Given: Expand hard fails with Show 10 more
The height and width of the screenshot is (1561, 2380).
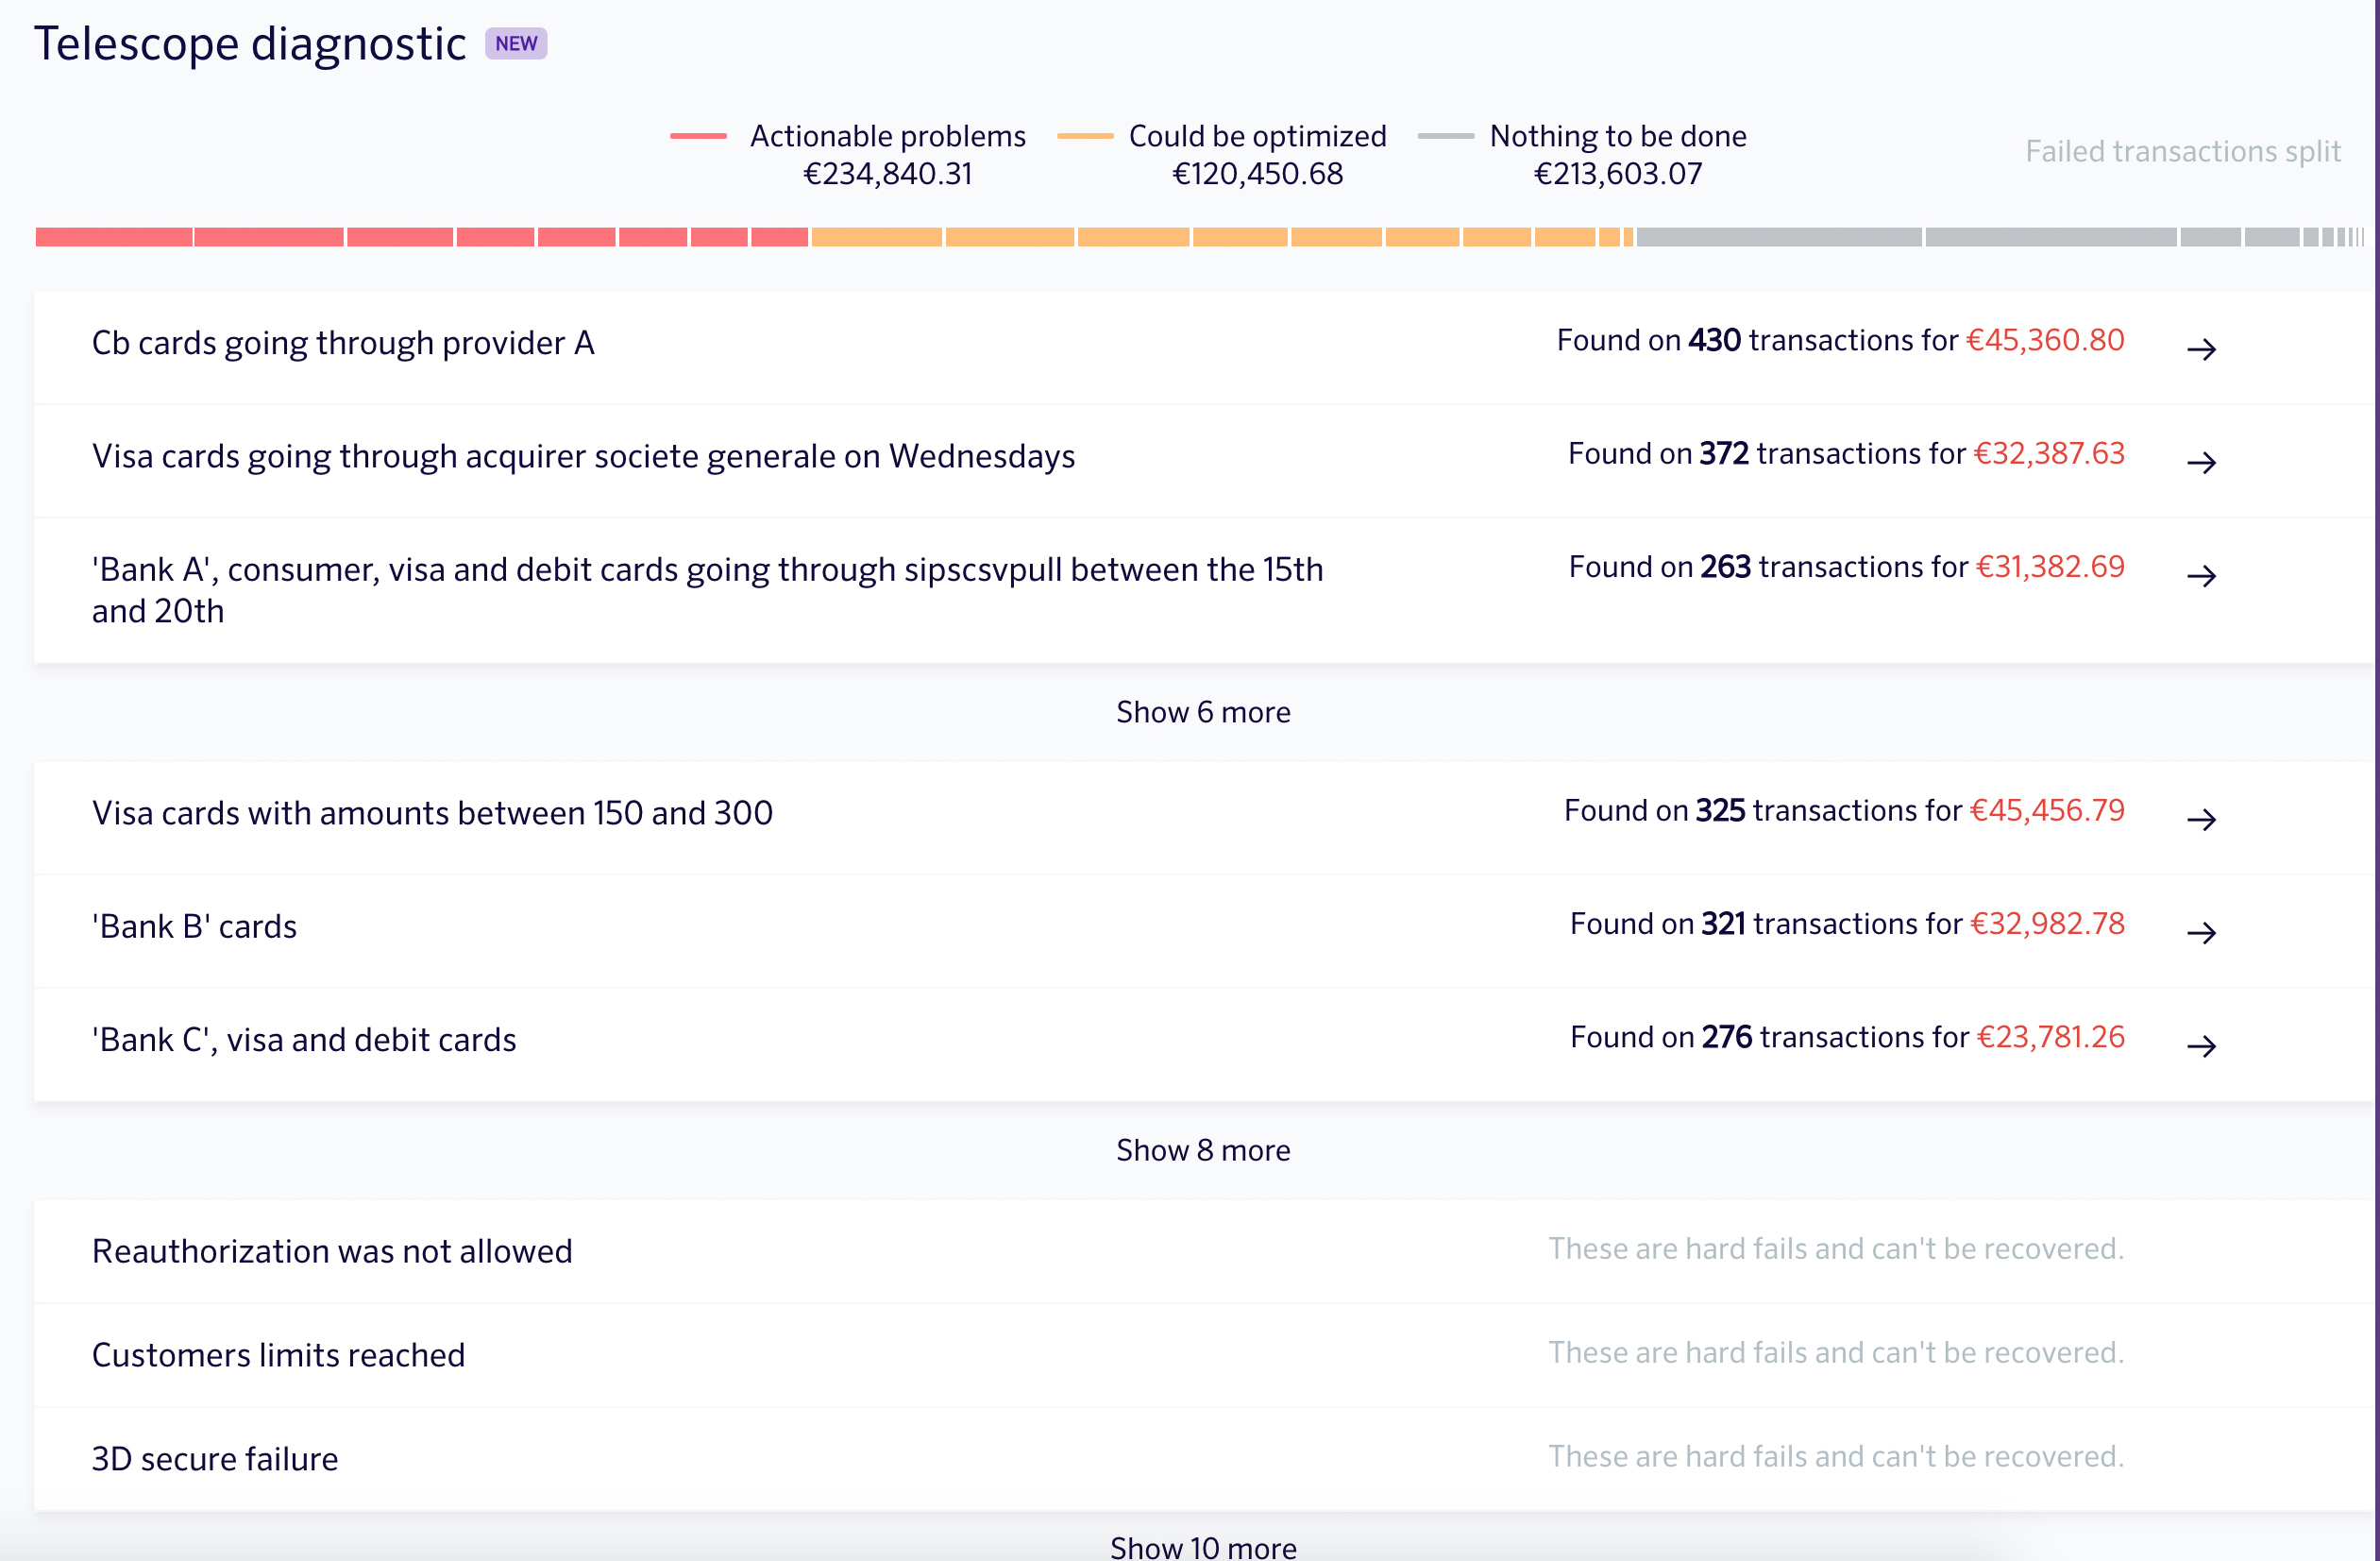Looking at the screenshot, I should tap(1203, 1547).
